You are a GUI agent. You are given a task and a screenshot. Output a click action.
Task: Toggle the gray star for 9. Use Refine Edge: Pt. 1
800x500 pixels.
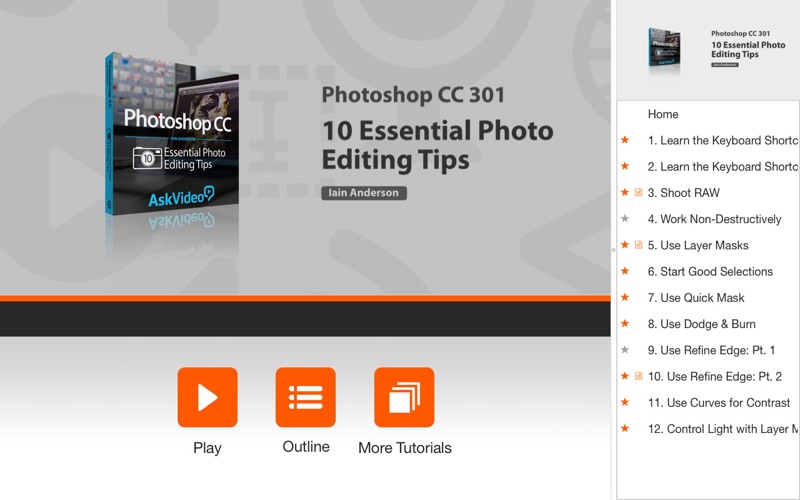[x=624, y=350]
